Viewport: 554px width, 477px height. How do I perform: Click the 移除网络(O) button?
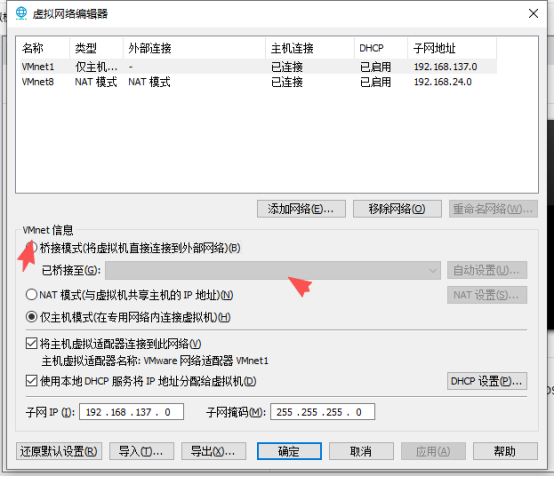click(x=397, y=209)
